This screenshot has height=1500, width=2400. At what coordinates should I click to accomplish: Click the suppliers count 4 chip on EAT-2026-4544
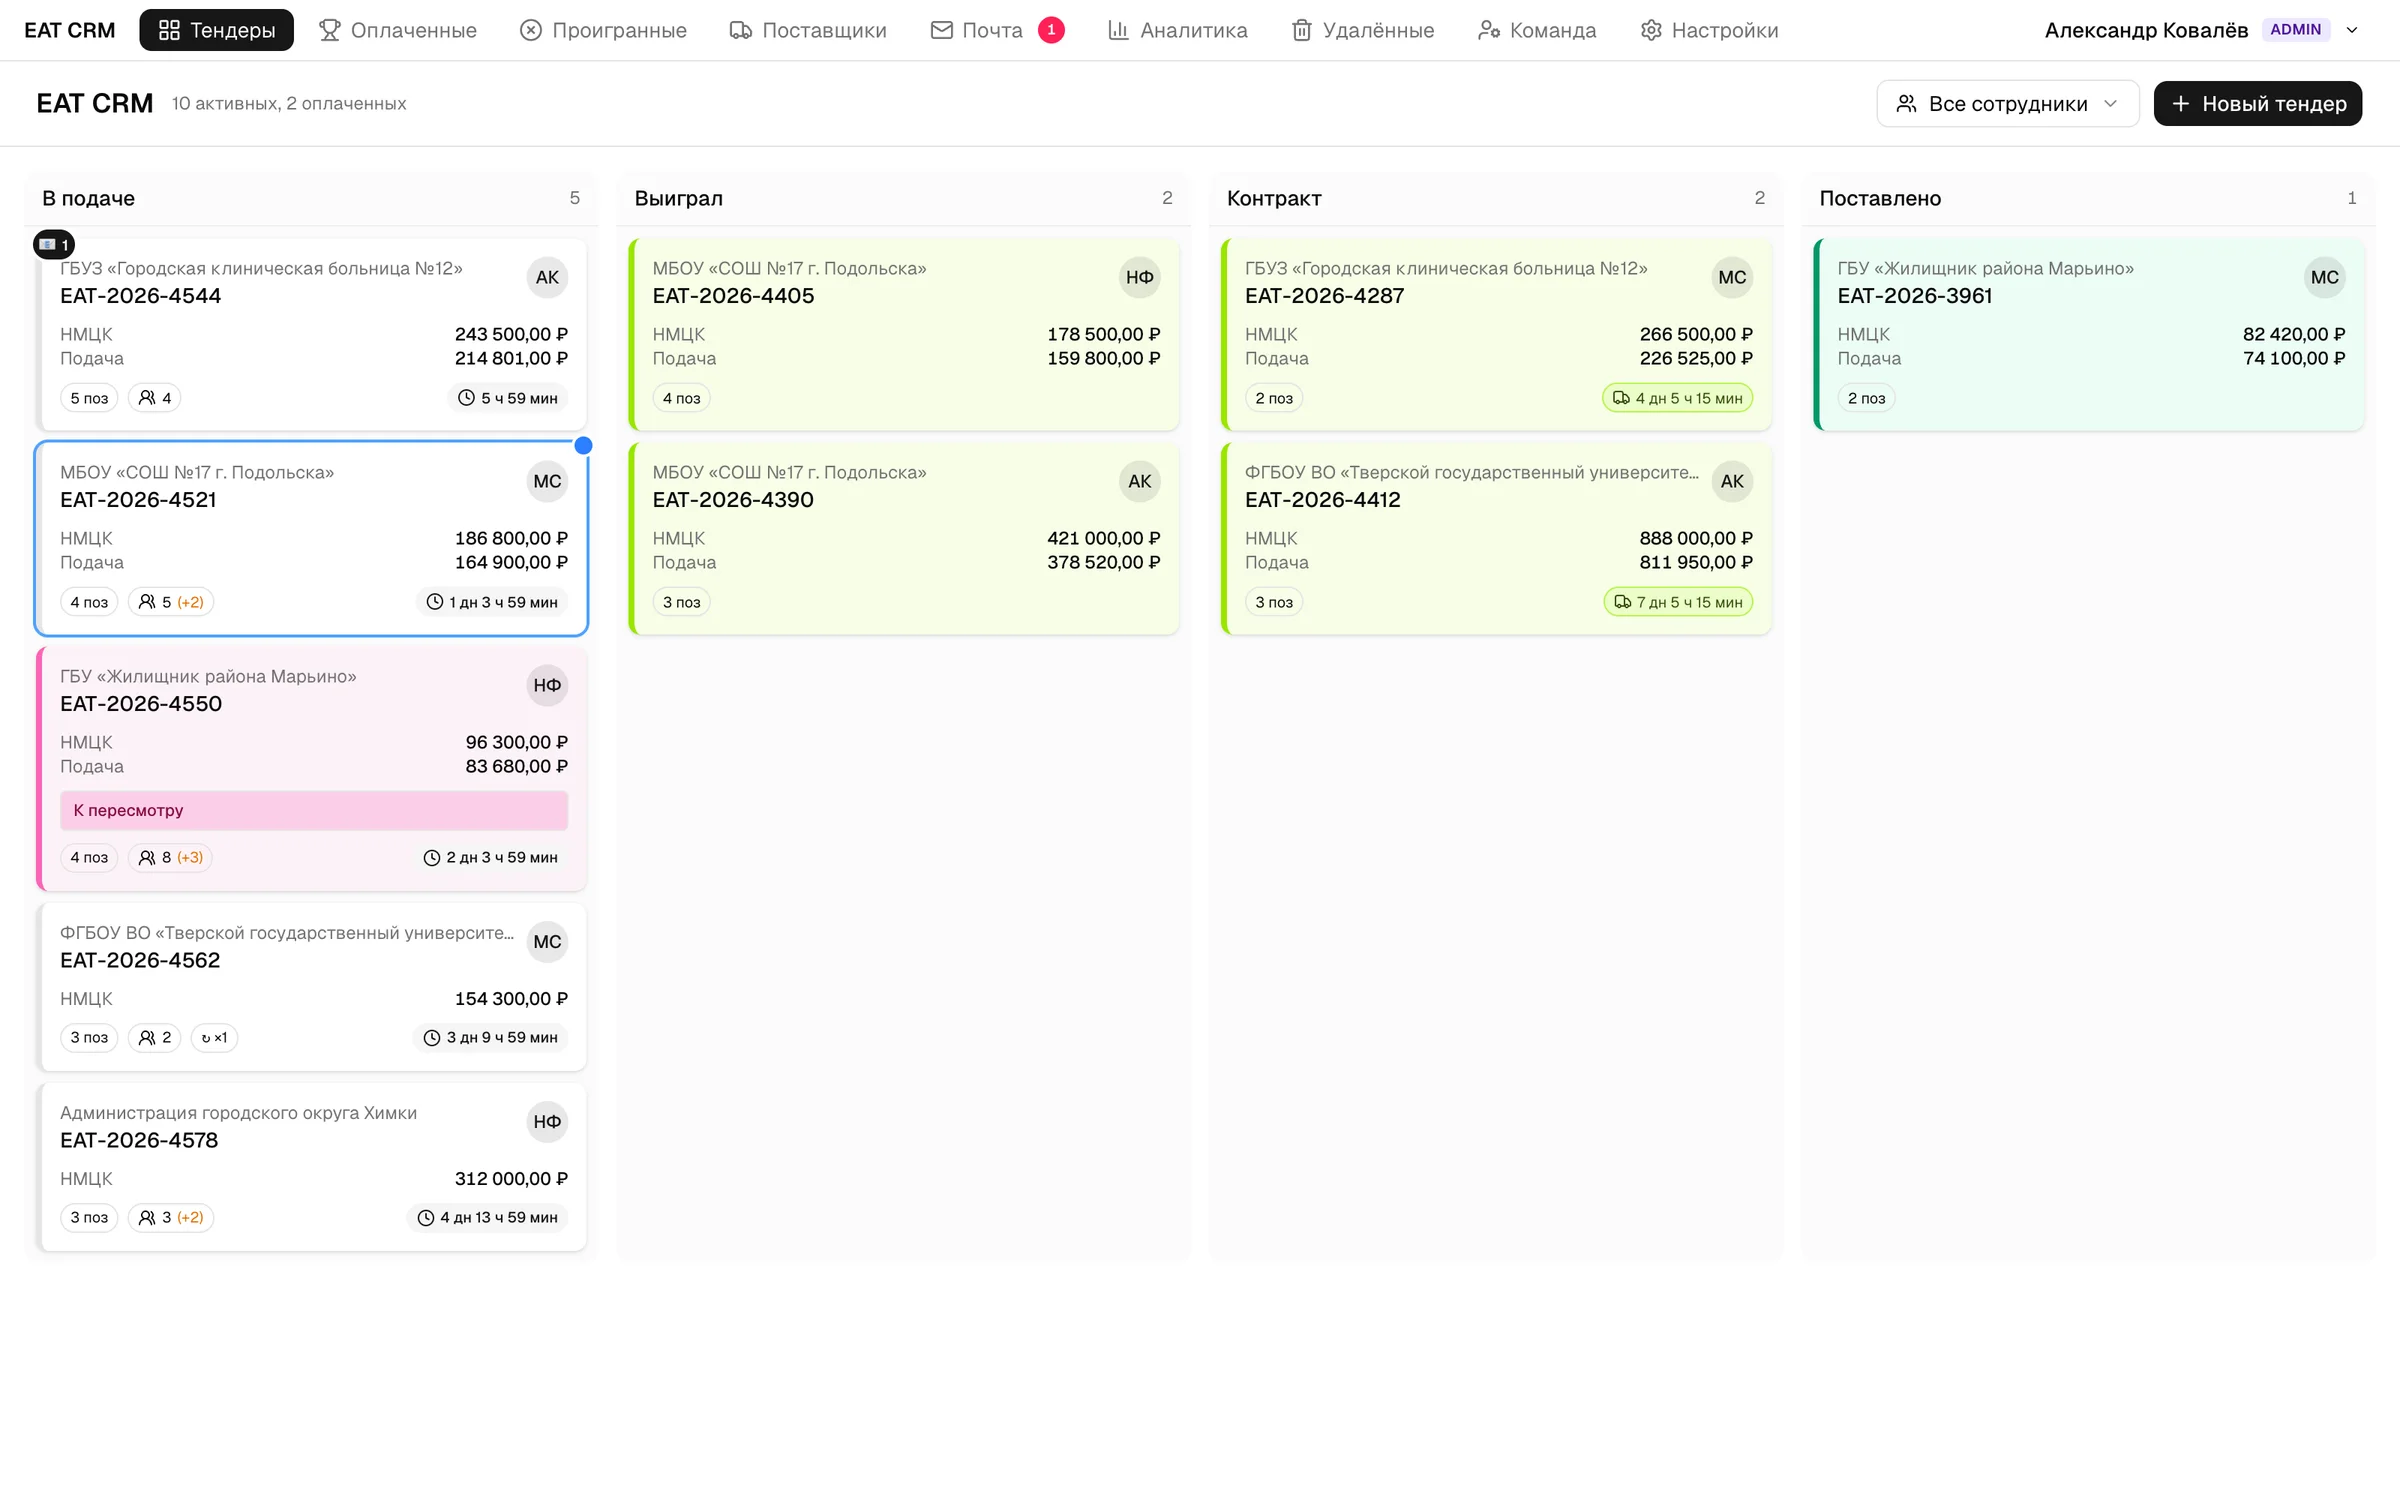pyautogui.click(x=155, y=398)
